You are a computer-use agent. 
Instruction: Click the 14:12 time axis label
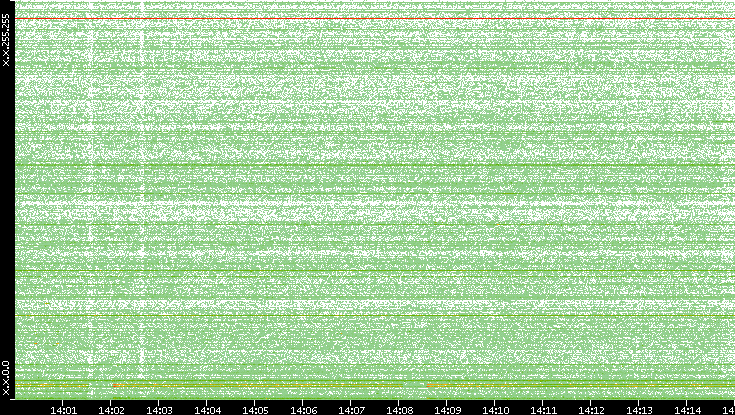click(592, 411)
